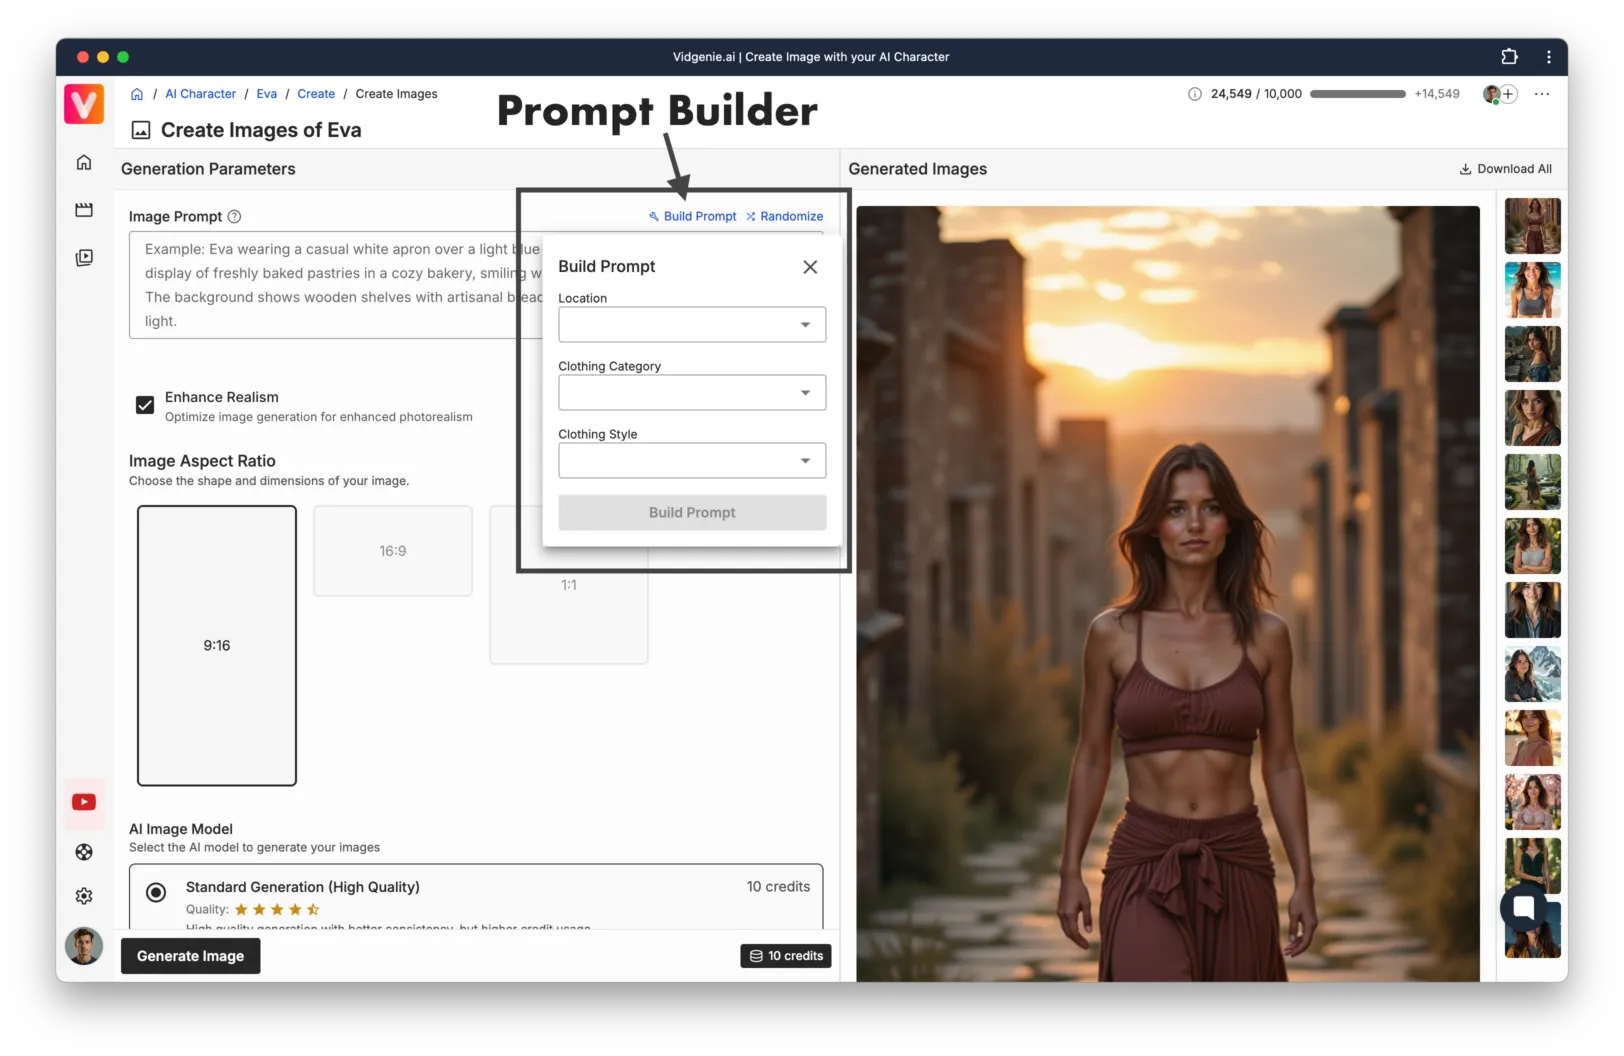This screenshot has height=1056, width=1624.
Task: Open the home icon in left sidebar
Action: pos(84,162)
